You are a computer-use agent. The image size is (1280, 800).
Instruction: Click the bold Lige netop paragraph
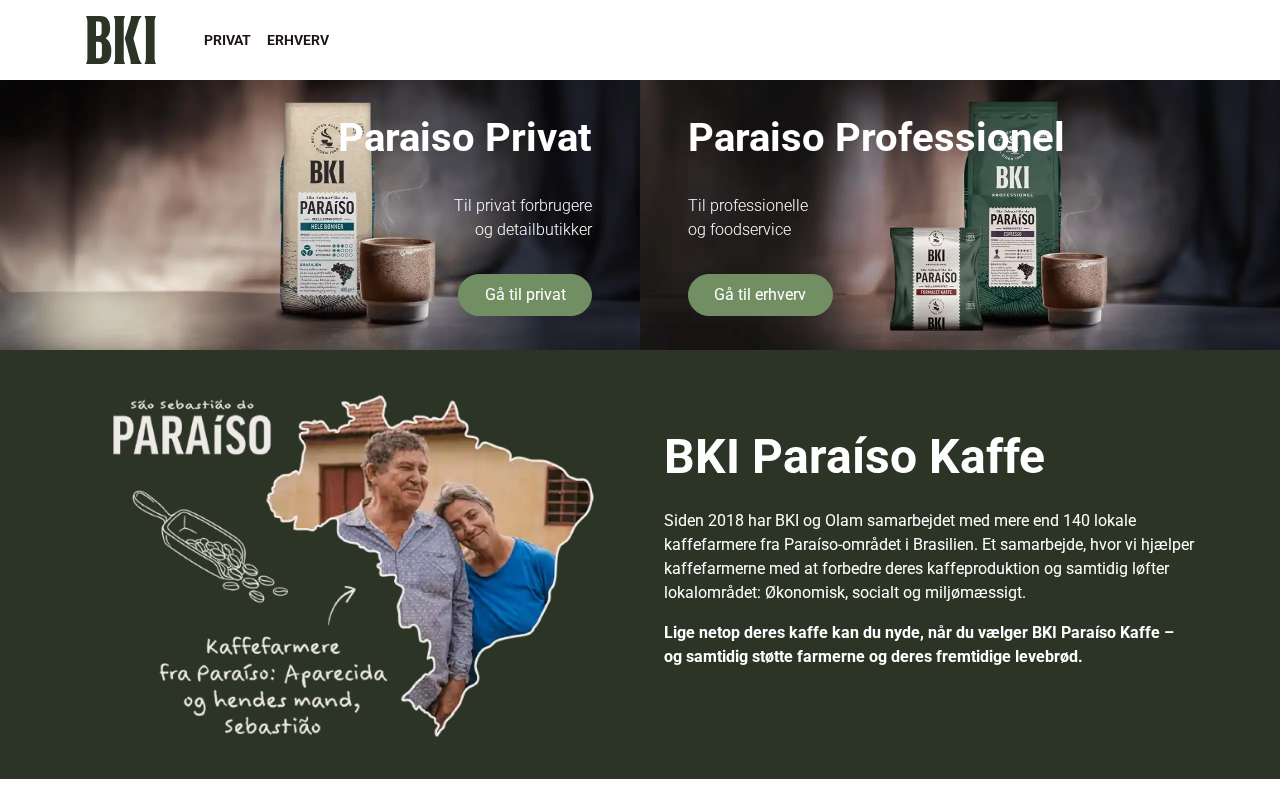(919, 644)
